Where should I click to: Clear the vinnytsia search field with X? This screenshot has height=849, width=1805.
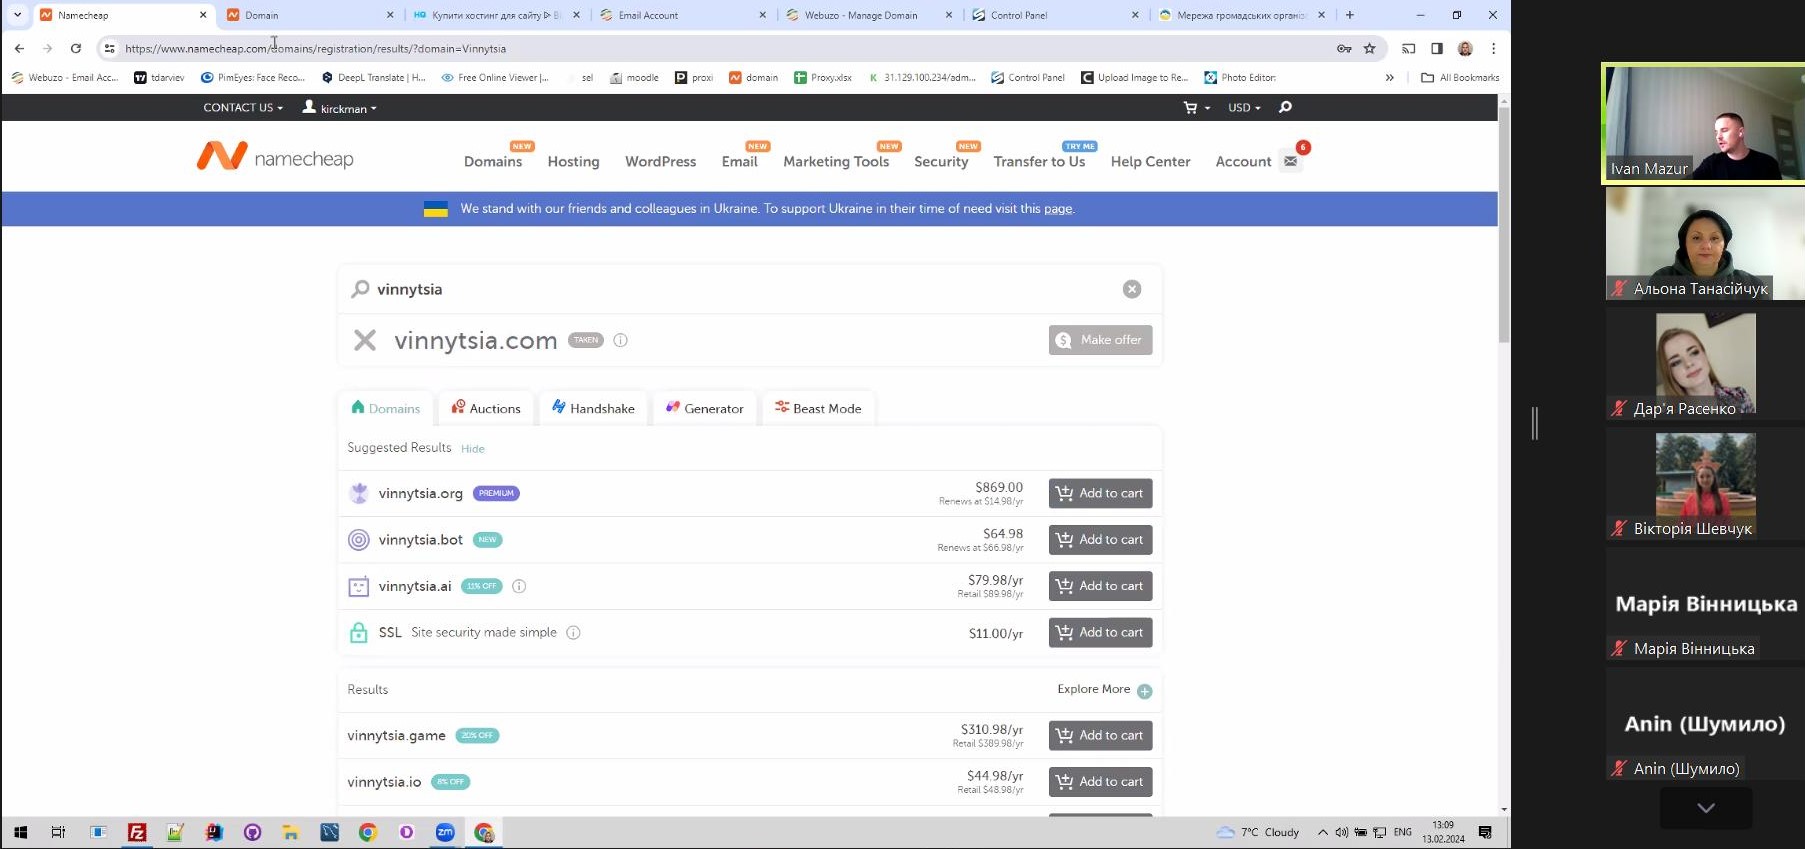[x=1131, y=289]
